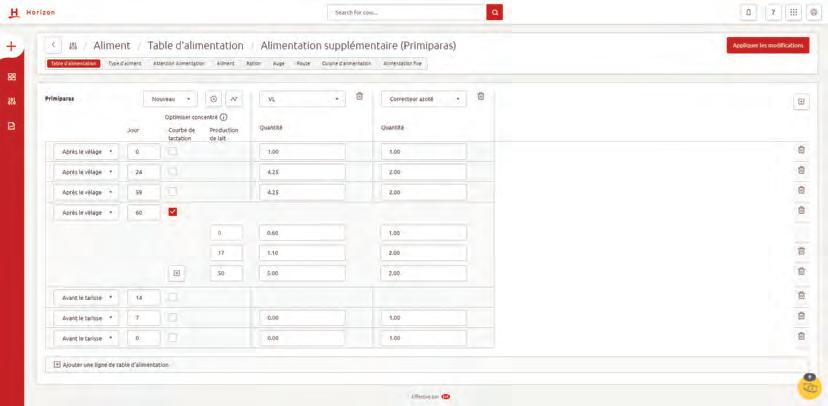828x406 pixels.
Task: Click the curve graph icon next to Nouveau
Action: (x=234, y=99)
